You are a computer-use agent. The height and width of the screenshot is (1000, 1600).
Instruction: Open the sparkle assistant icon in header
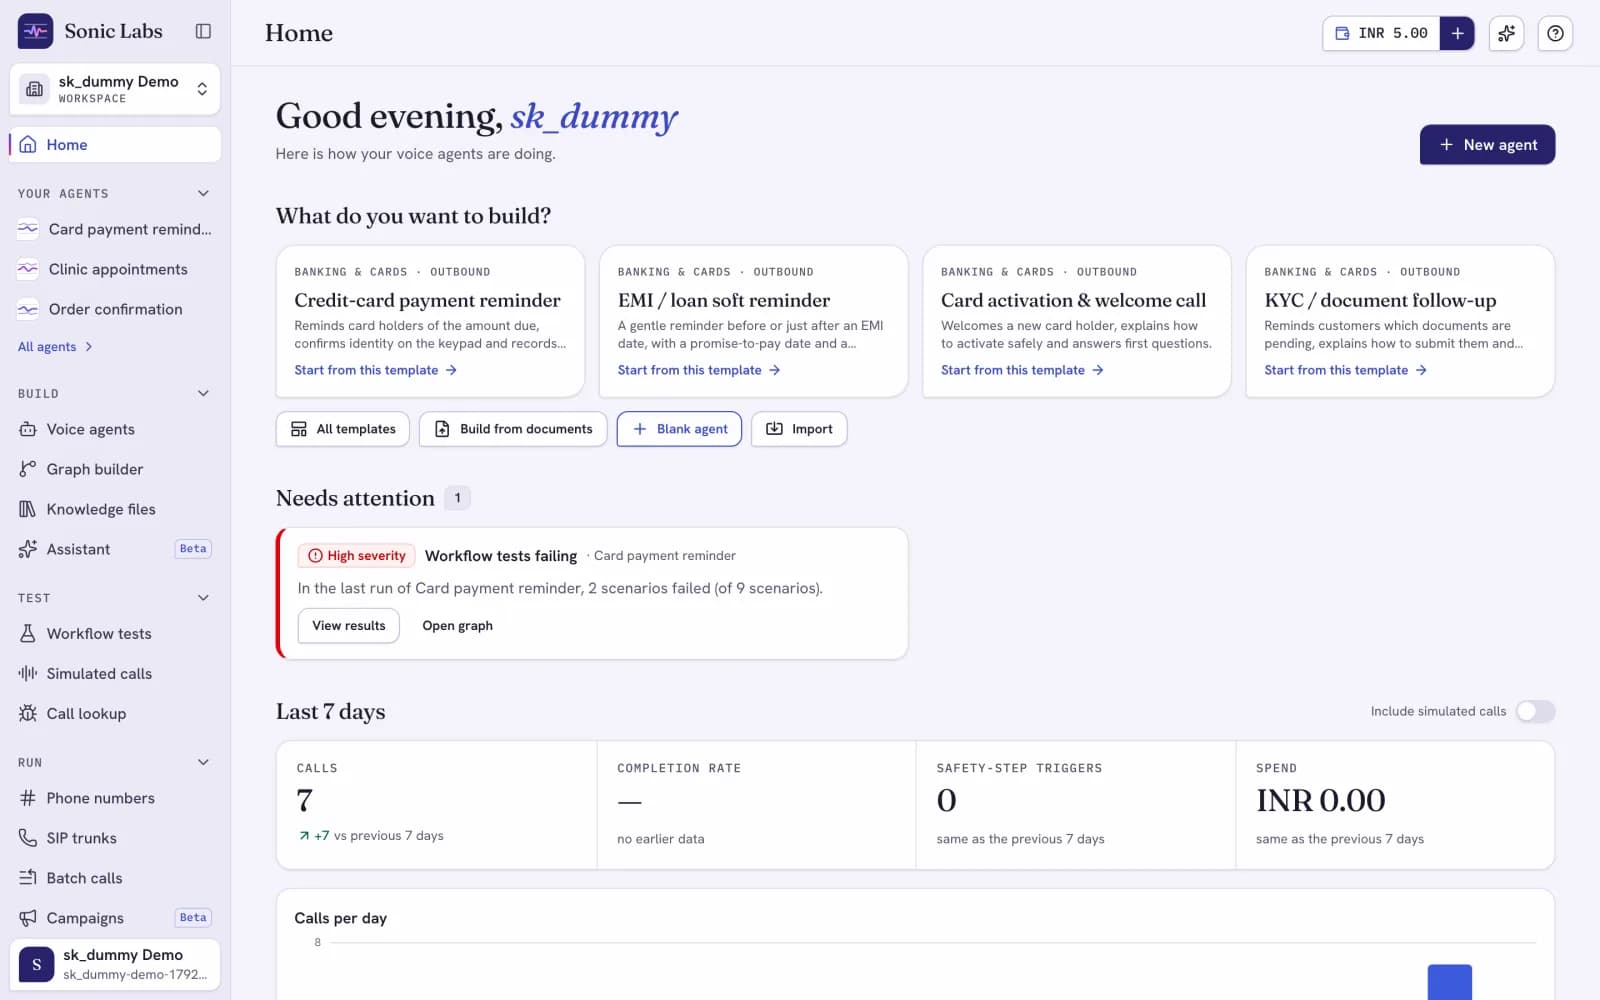click(x=1506, y=33)
